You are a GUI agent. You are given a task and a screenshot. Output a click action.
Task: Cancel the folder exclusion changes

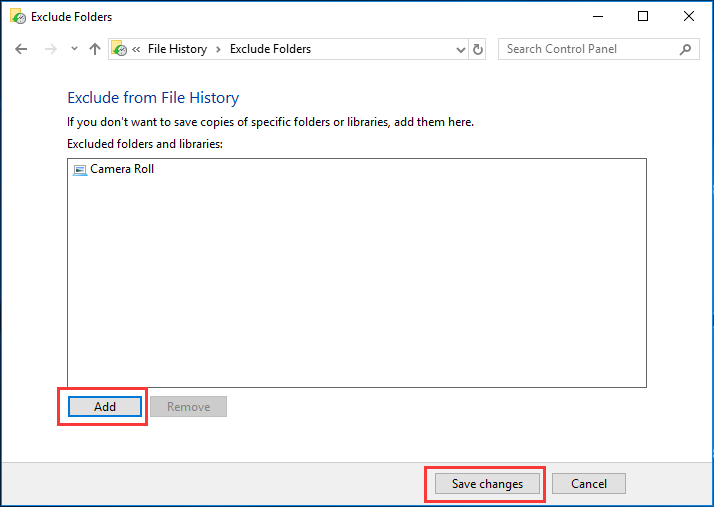pyautogui.click(x=588, y=484)
